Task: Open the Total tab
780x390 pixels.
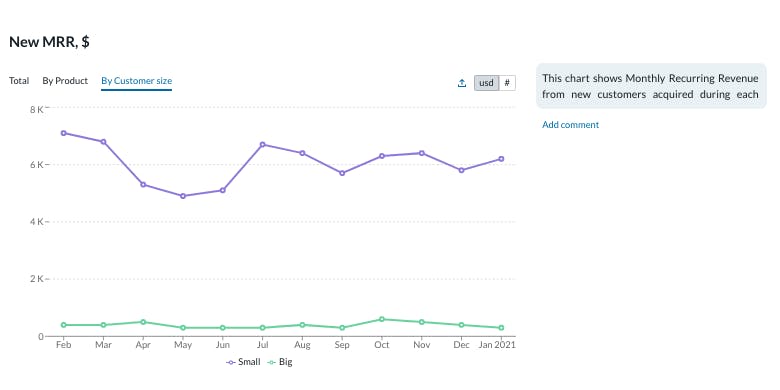Action: [x=19, y=81]
